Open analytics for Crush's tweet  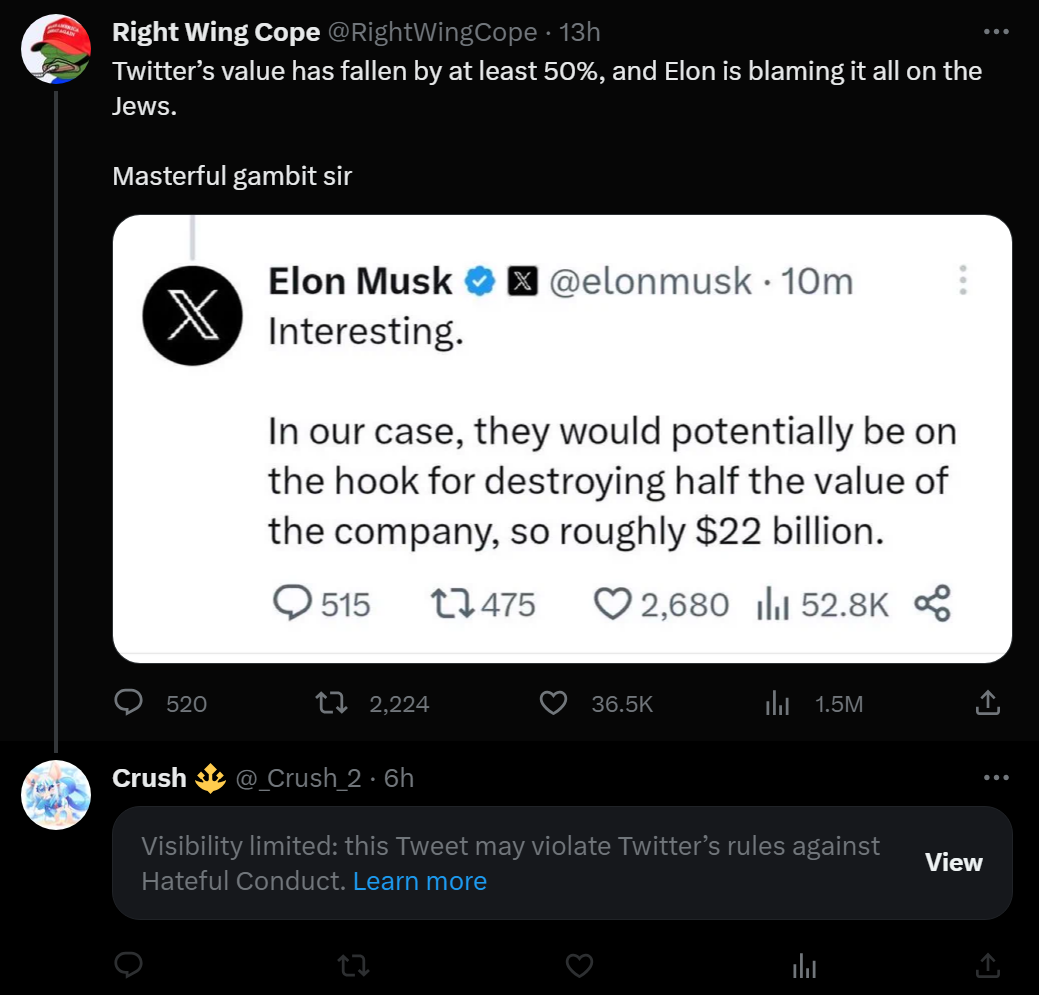tap(804, 966)
